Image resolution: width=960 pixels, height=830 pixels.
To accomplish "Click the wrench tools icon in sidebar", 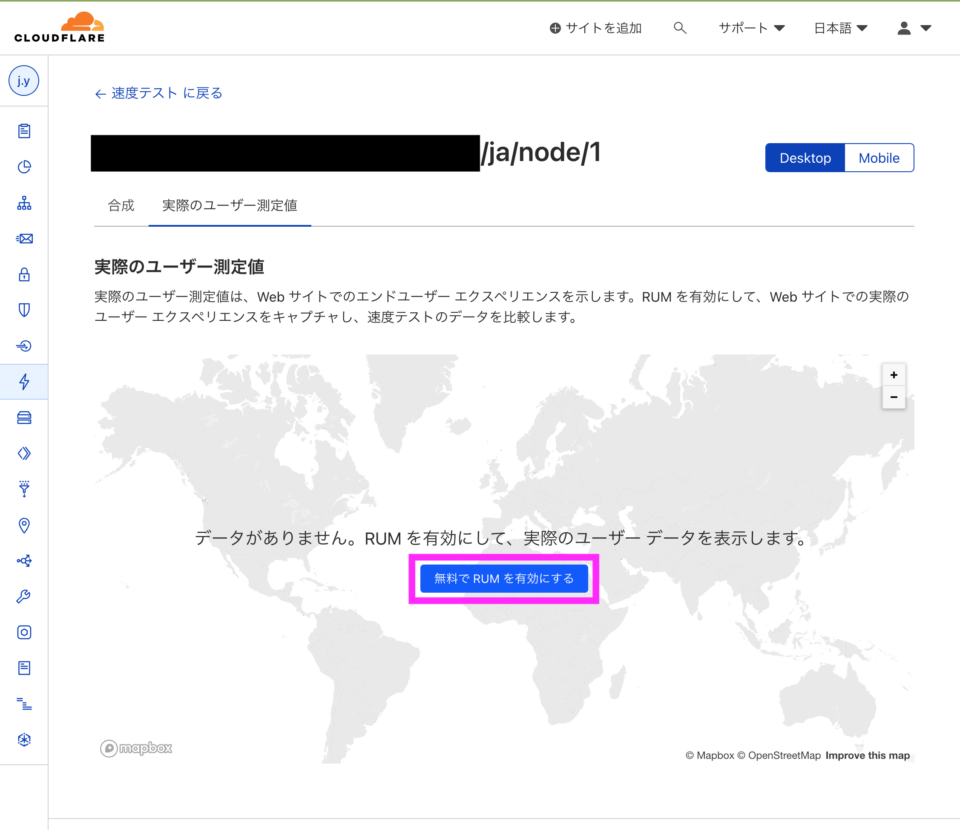I will point(24,597).
